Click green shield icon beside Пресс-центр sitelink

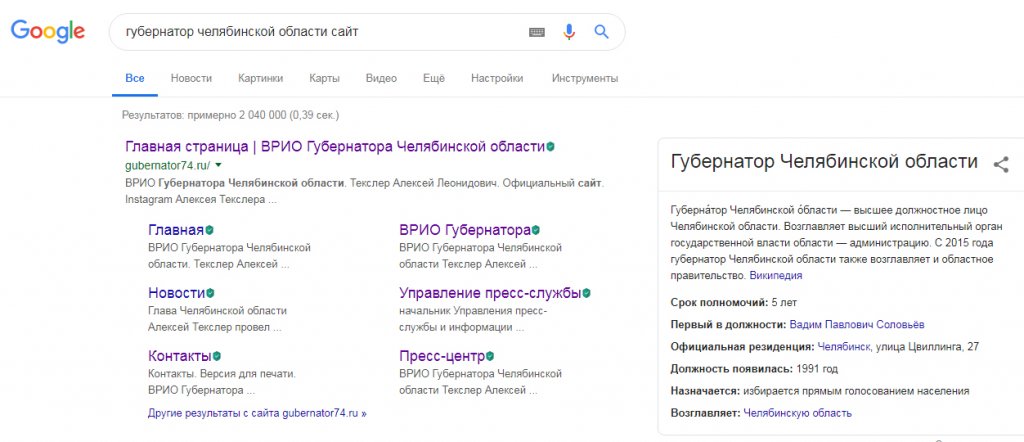[491, 356]
